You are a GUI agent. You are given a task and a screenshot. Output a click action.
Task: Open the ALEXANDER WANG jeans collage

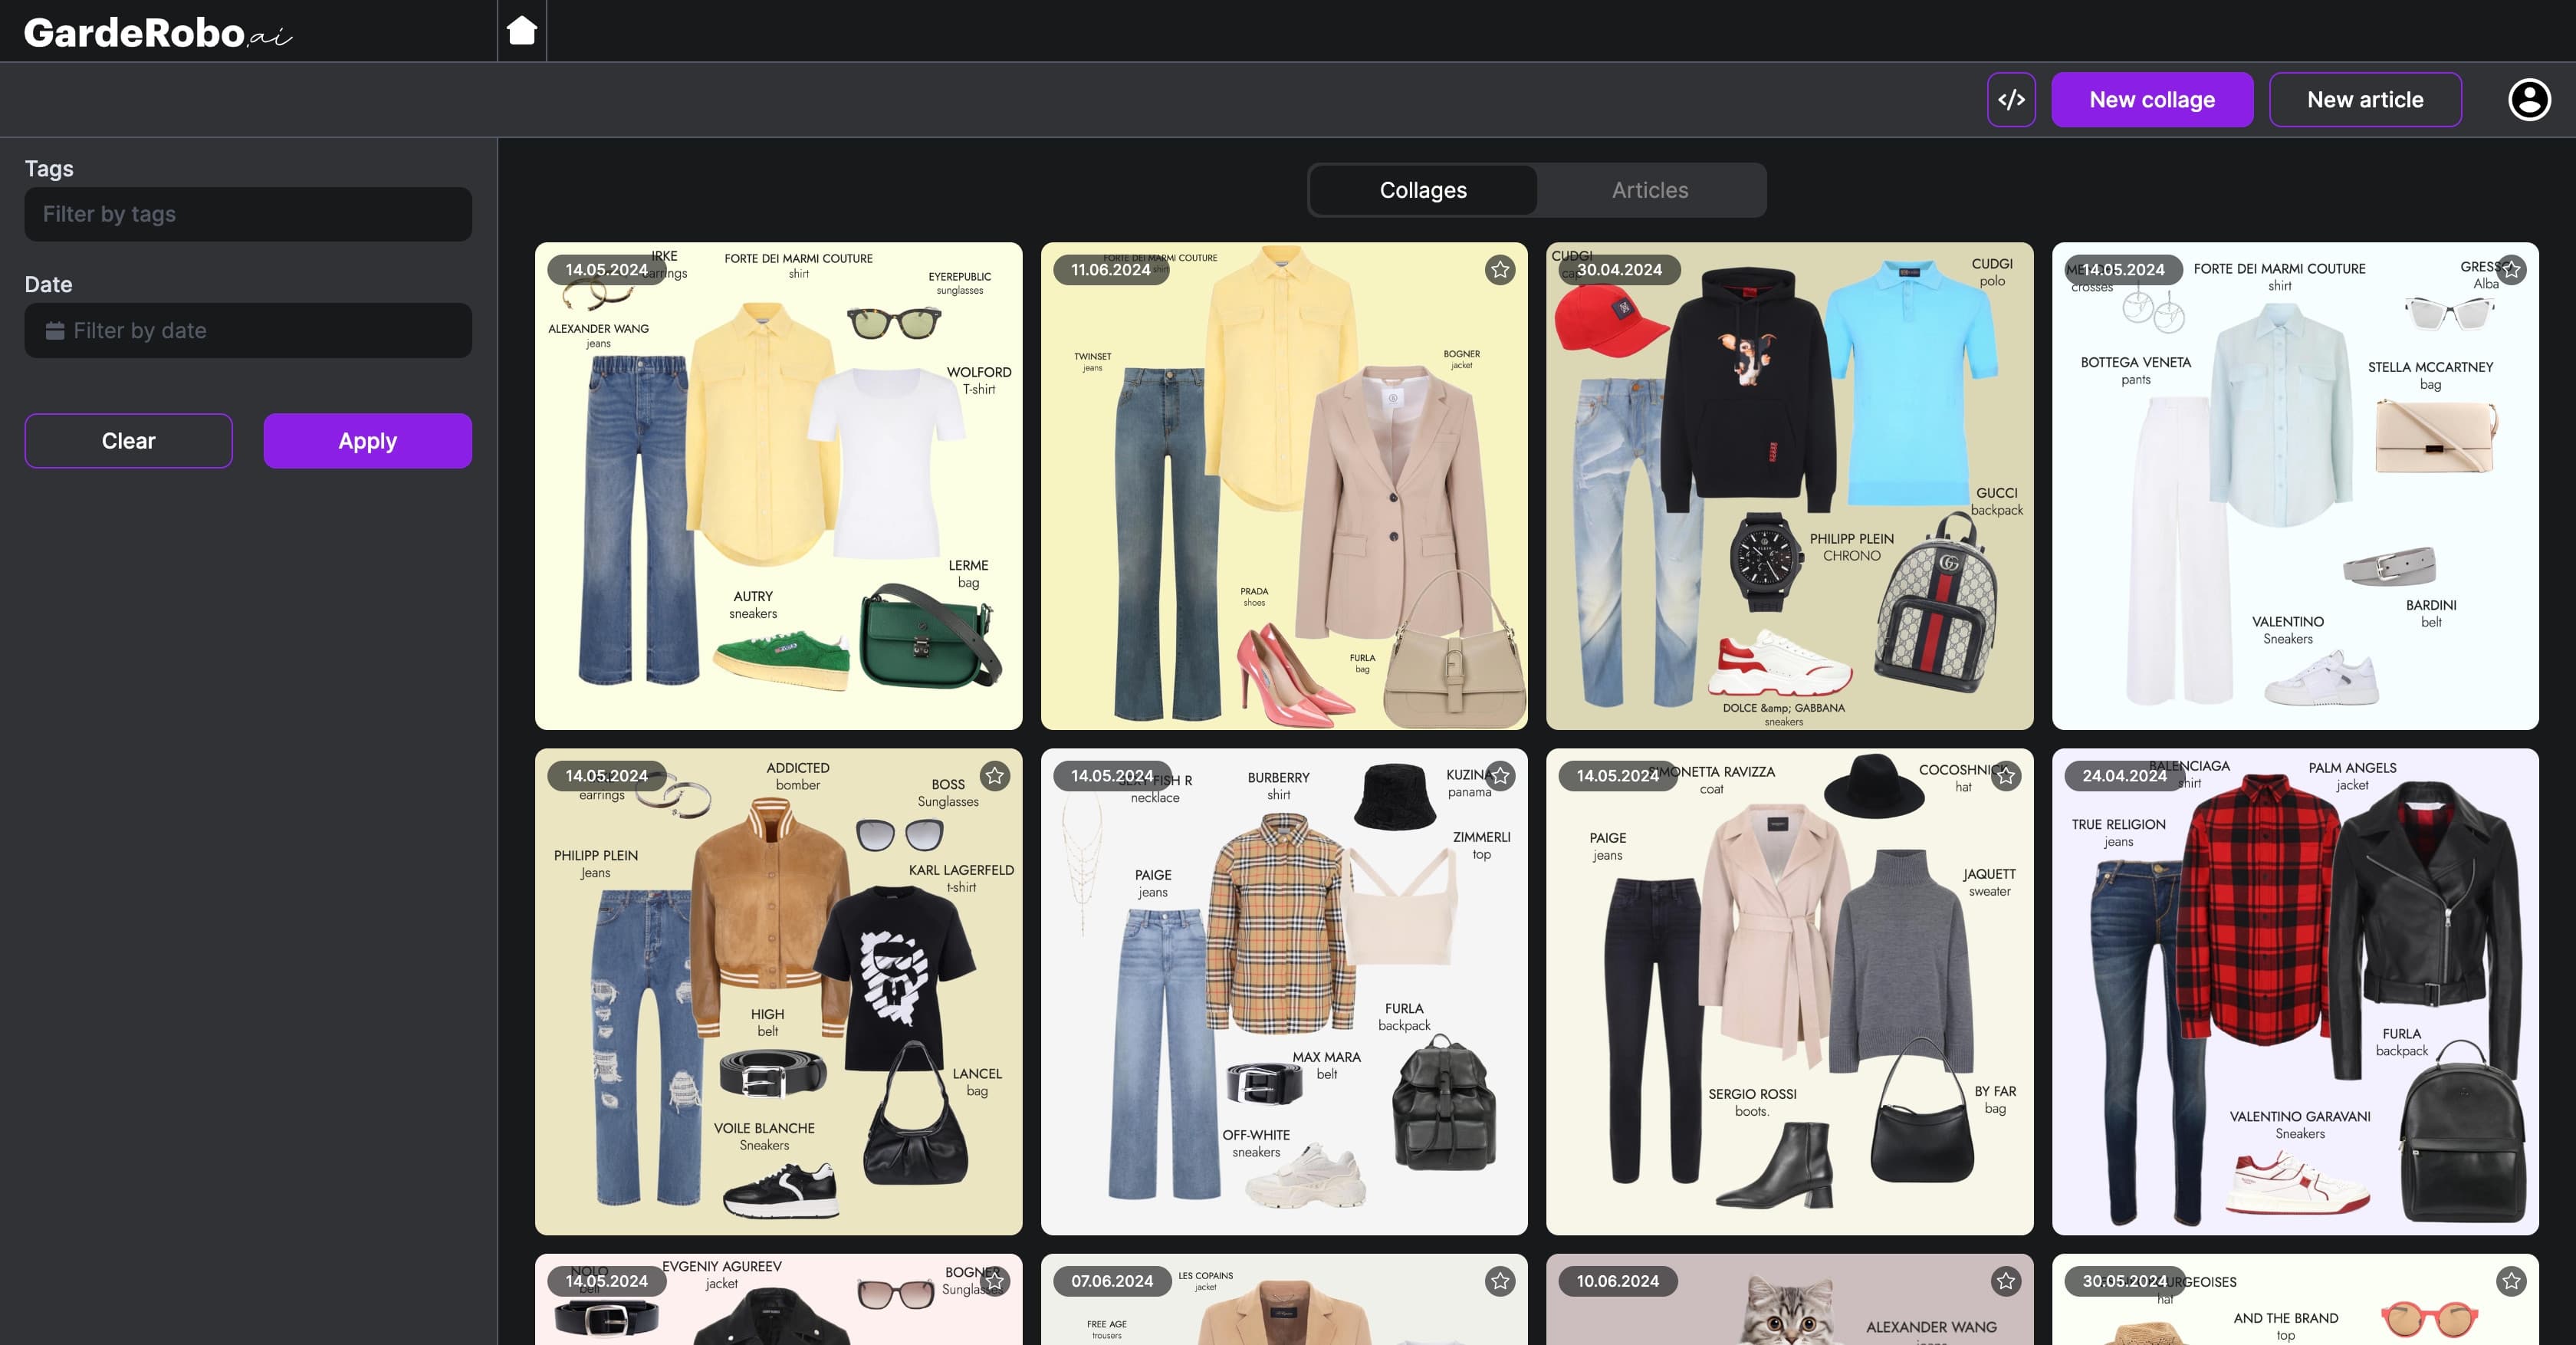pos(778,486)
